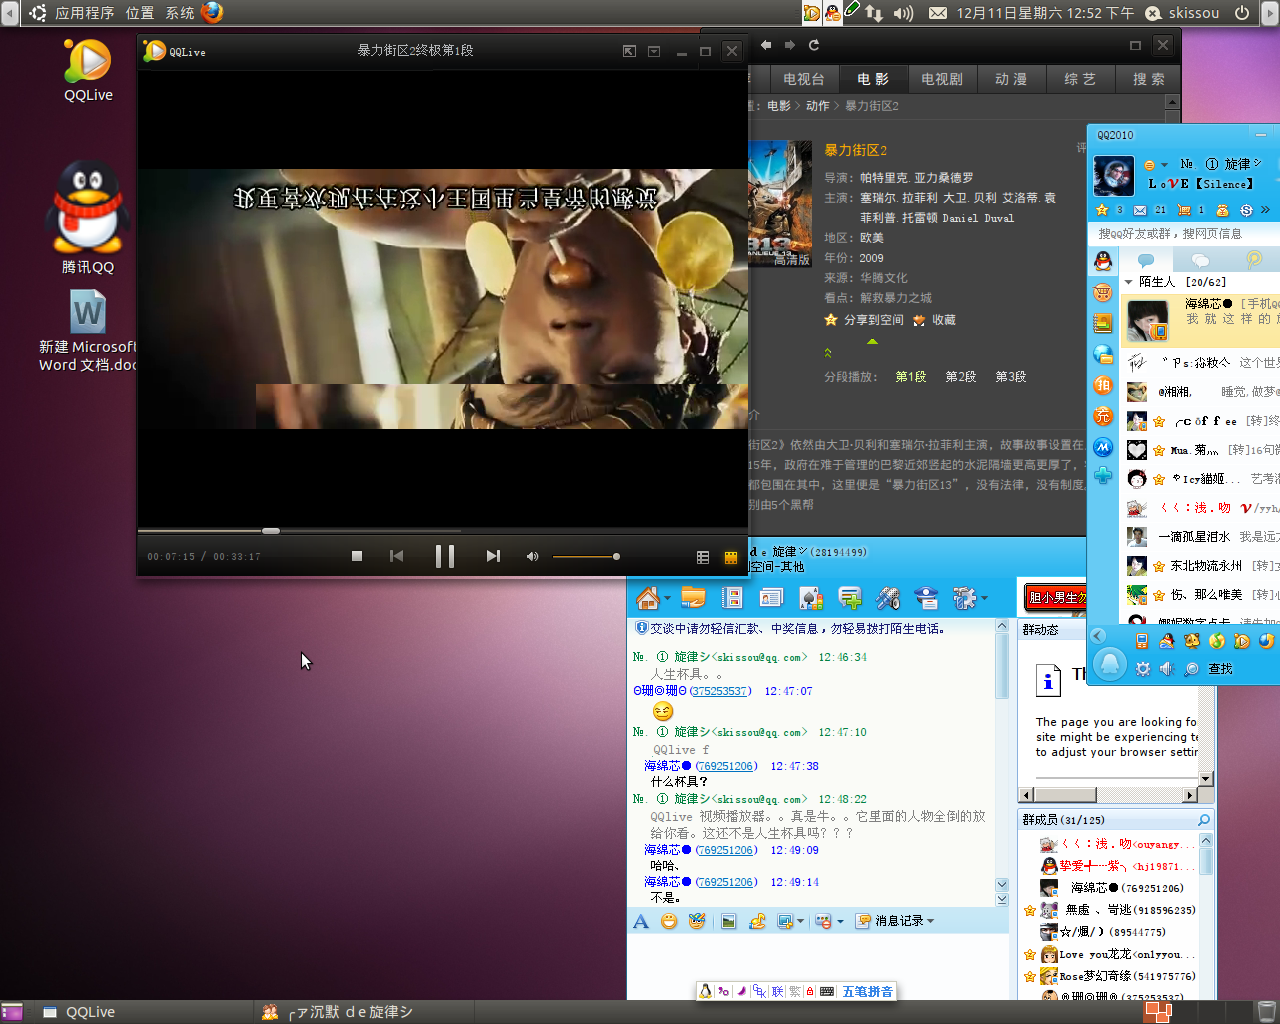Image resolution: width=1280 pixels, height=1024 pixels.
Task: Open group shared files folder icon
Action: pos(693,598)
